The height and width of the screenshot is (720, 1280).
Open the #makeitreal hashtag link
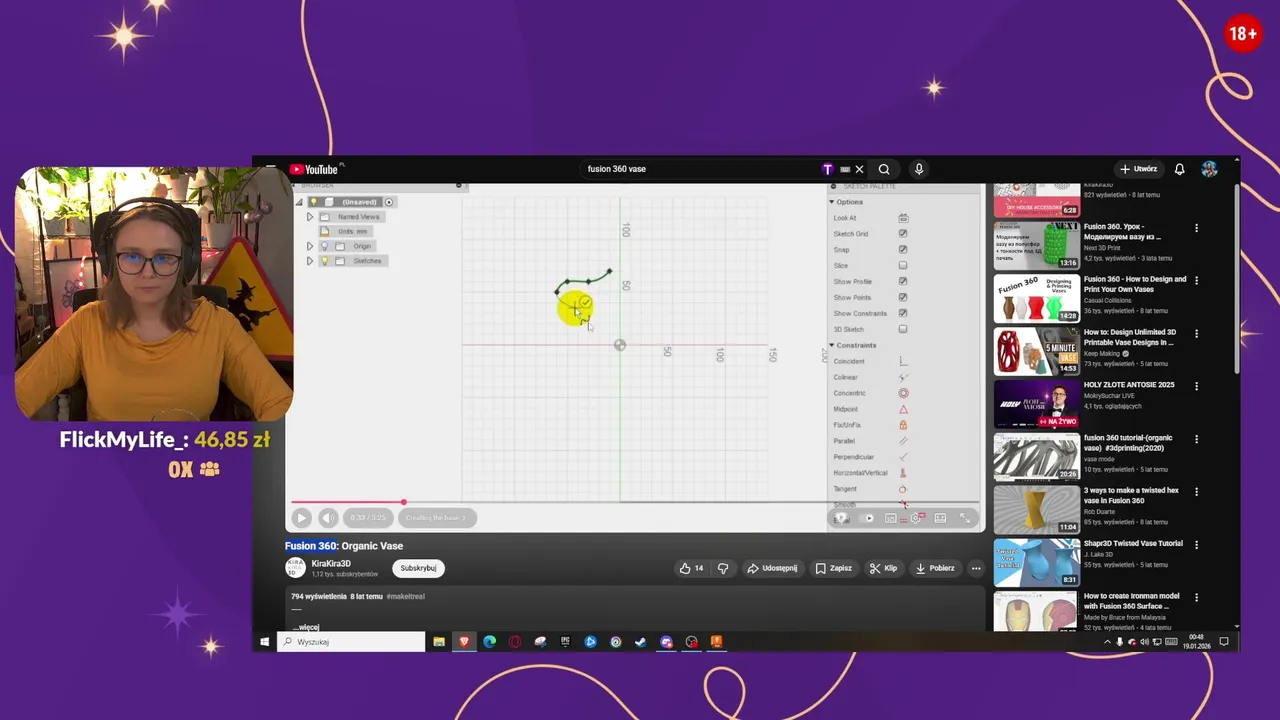[x=405, y=596]
